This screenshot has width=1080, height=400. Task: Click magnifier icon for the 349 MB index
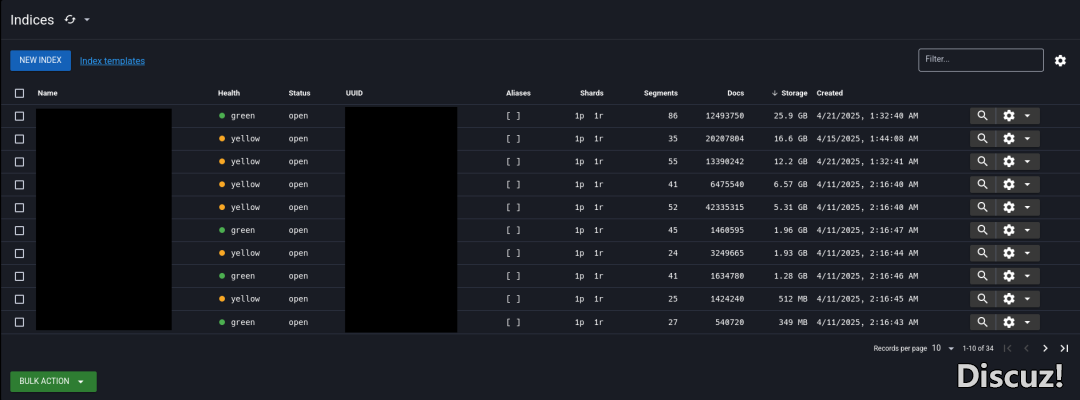tap(982, 322)
